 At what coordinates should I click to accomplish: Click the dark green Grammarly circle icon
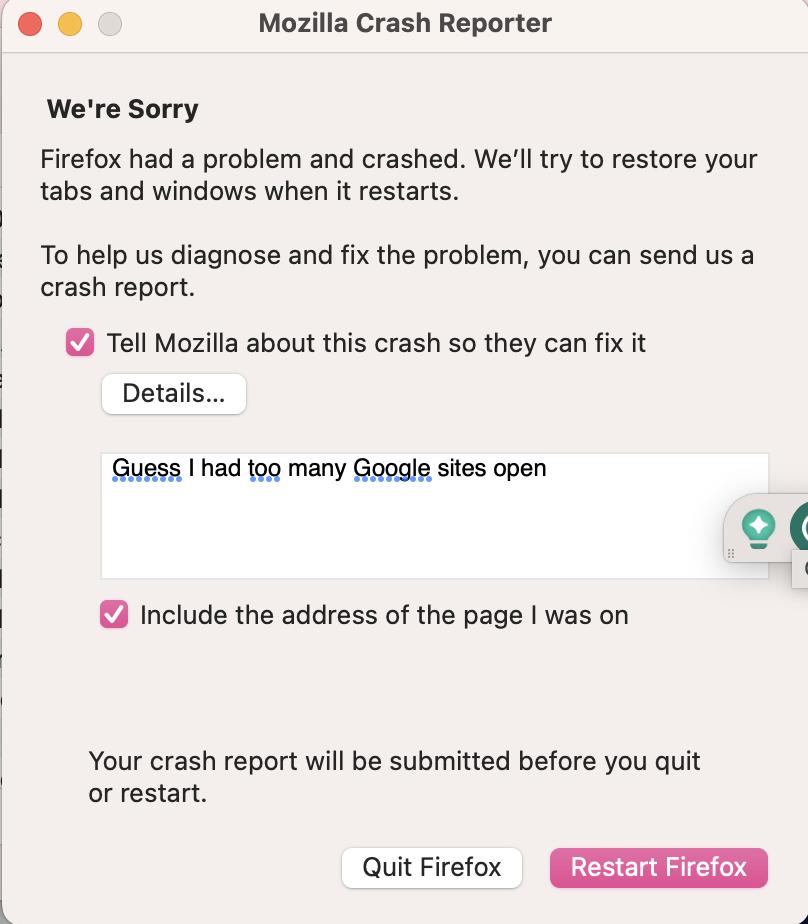(x=800, y=526)
